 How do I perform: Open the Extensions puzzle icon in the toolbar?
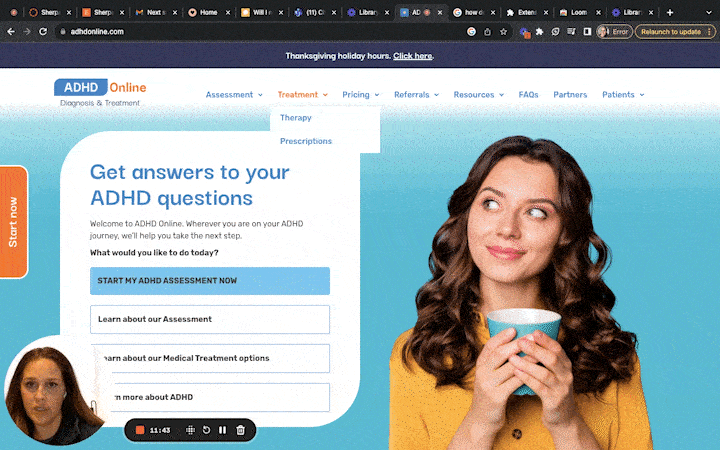coord(540,32)
